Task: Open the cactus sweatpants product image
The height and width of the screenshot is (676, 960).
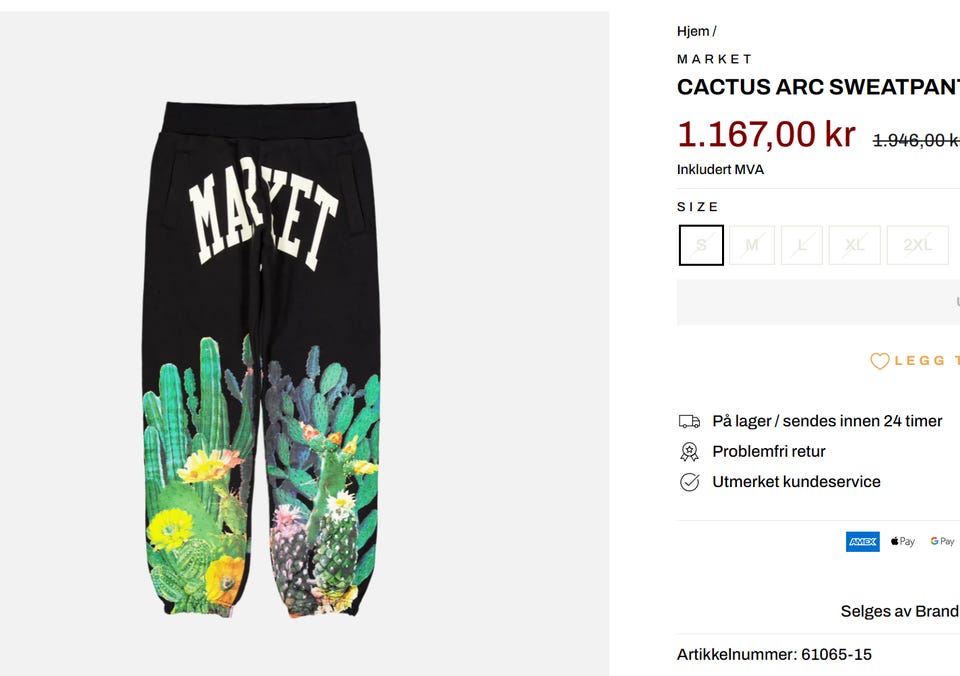Action: 261,359
